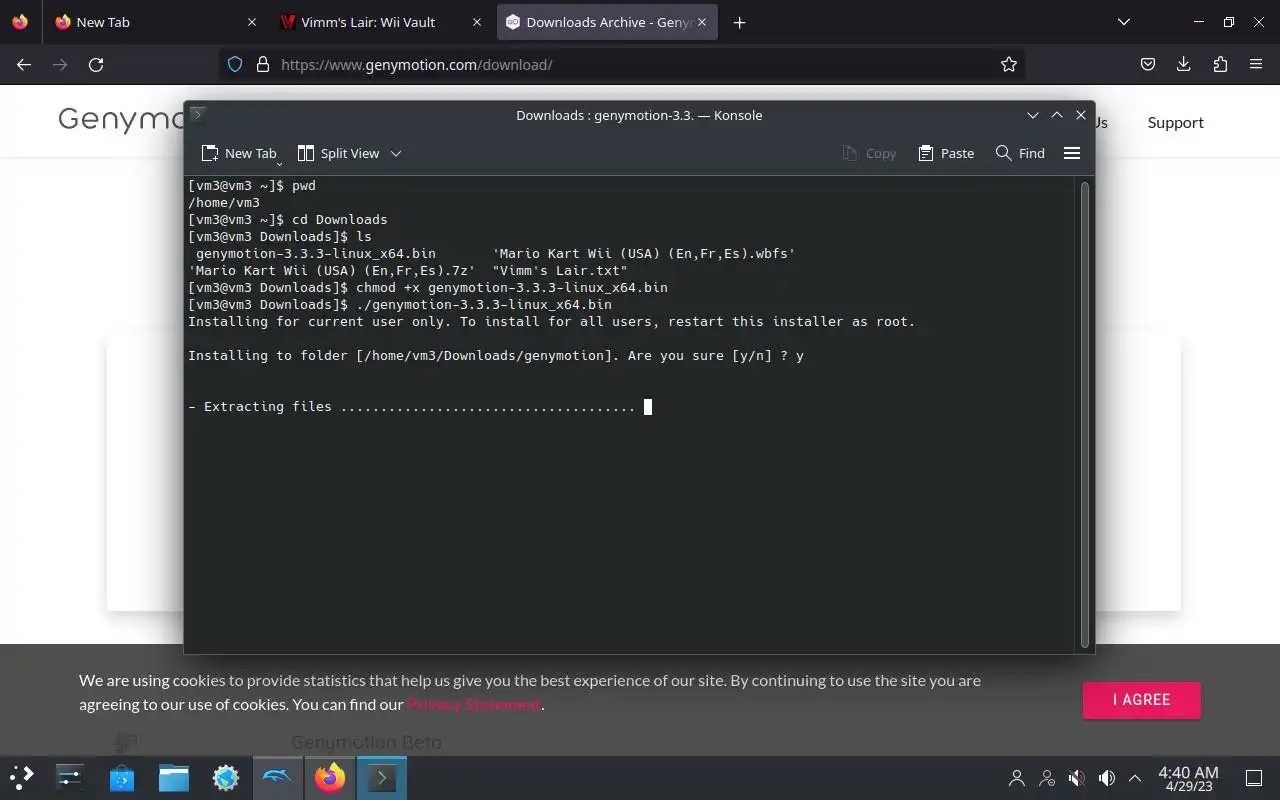Open the globe-gear app on the taskbar
Screen dimensions: 1280x800
pyautogui.click(x=226, y=777)
